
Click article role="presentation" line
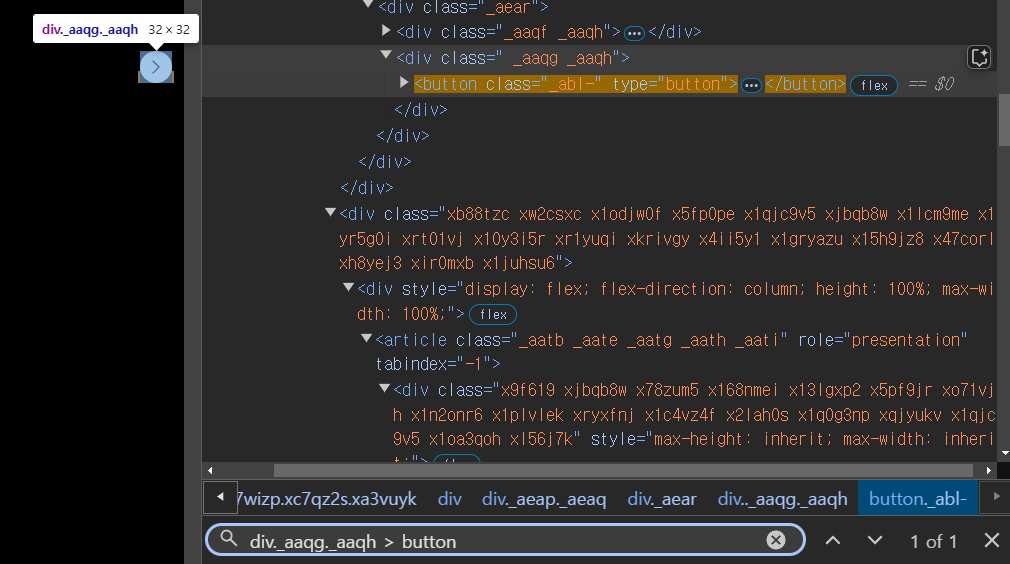pyautogui.click(x=671, y=340)
